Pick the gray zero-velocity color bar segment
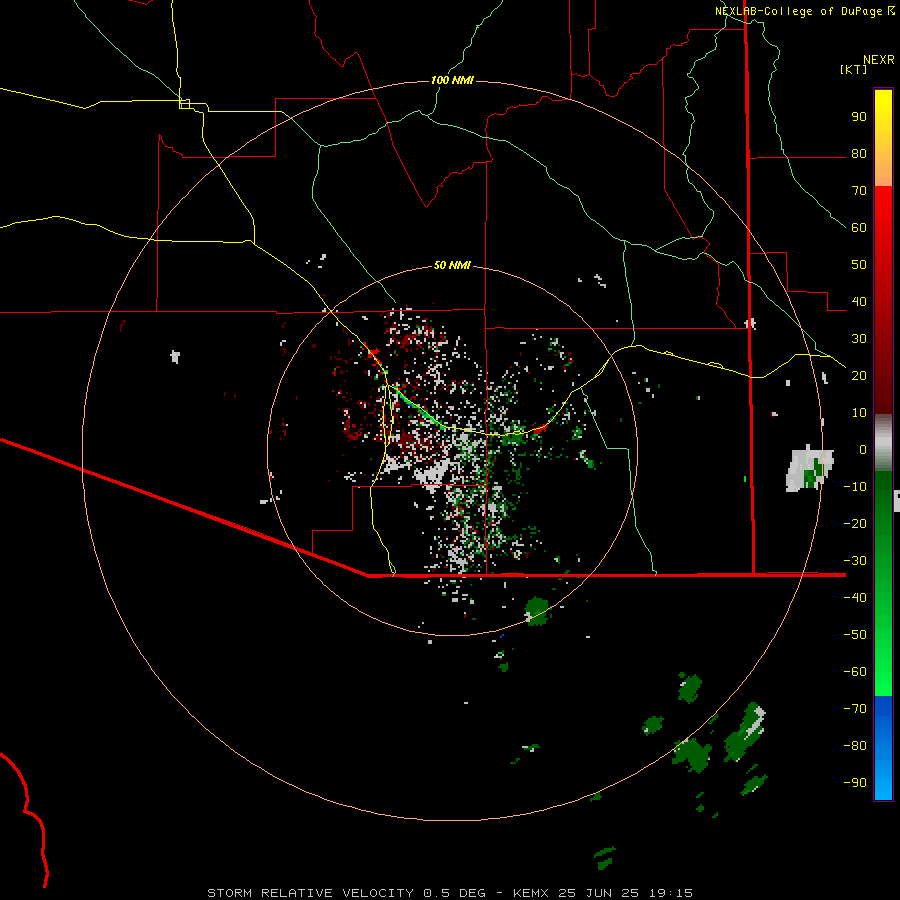The image size is (900, 900). 883,443
